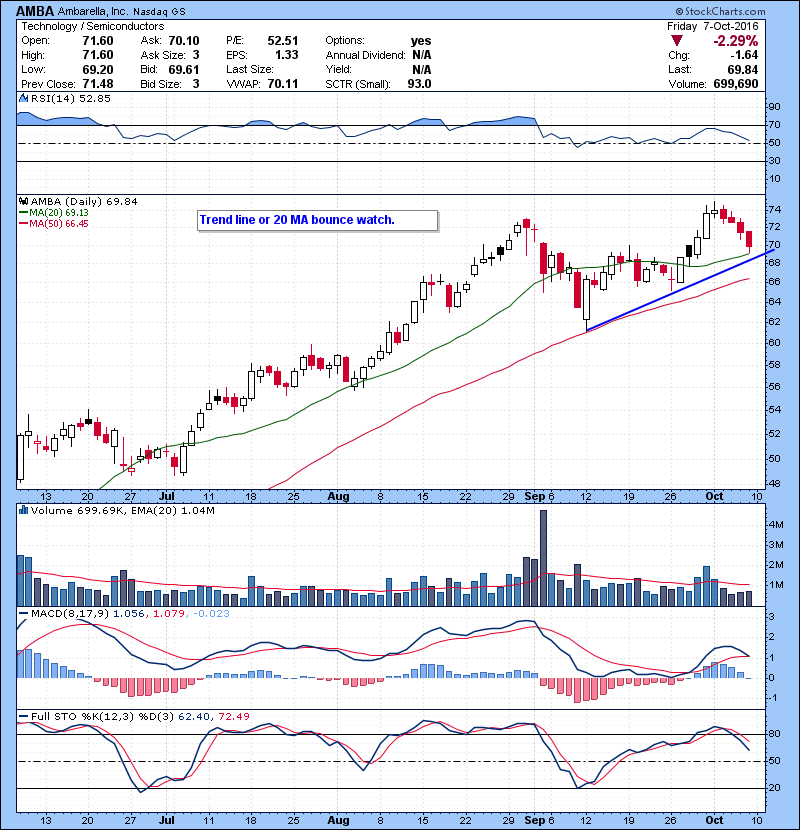Click the Options value 'yes'

tap(421, 41)
